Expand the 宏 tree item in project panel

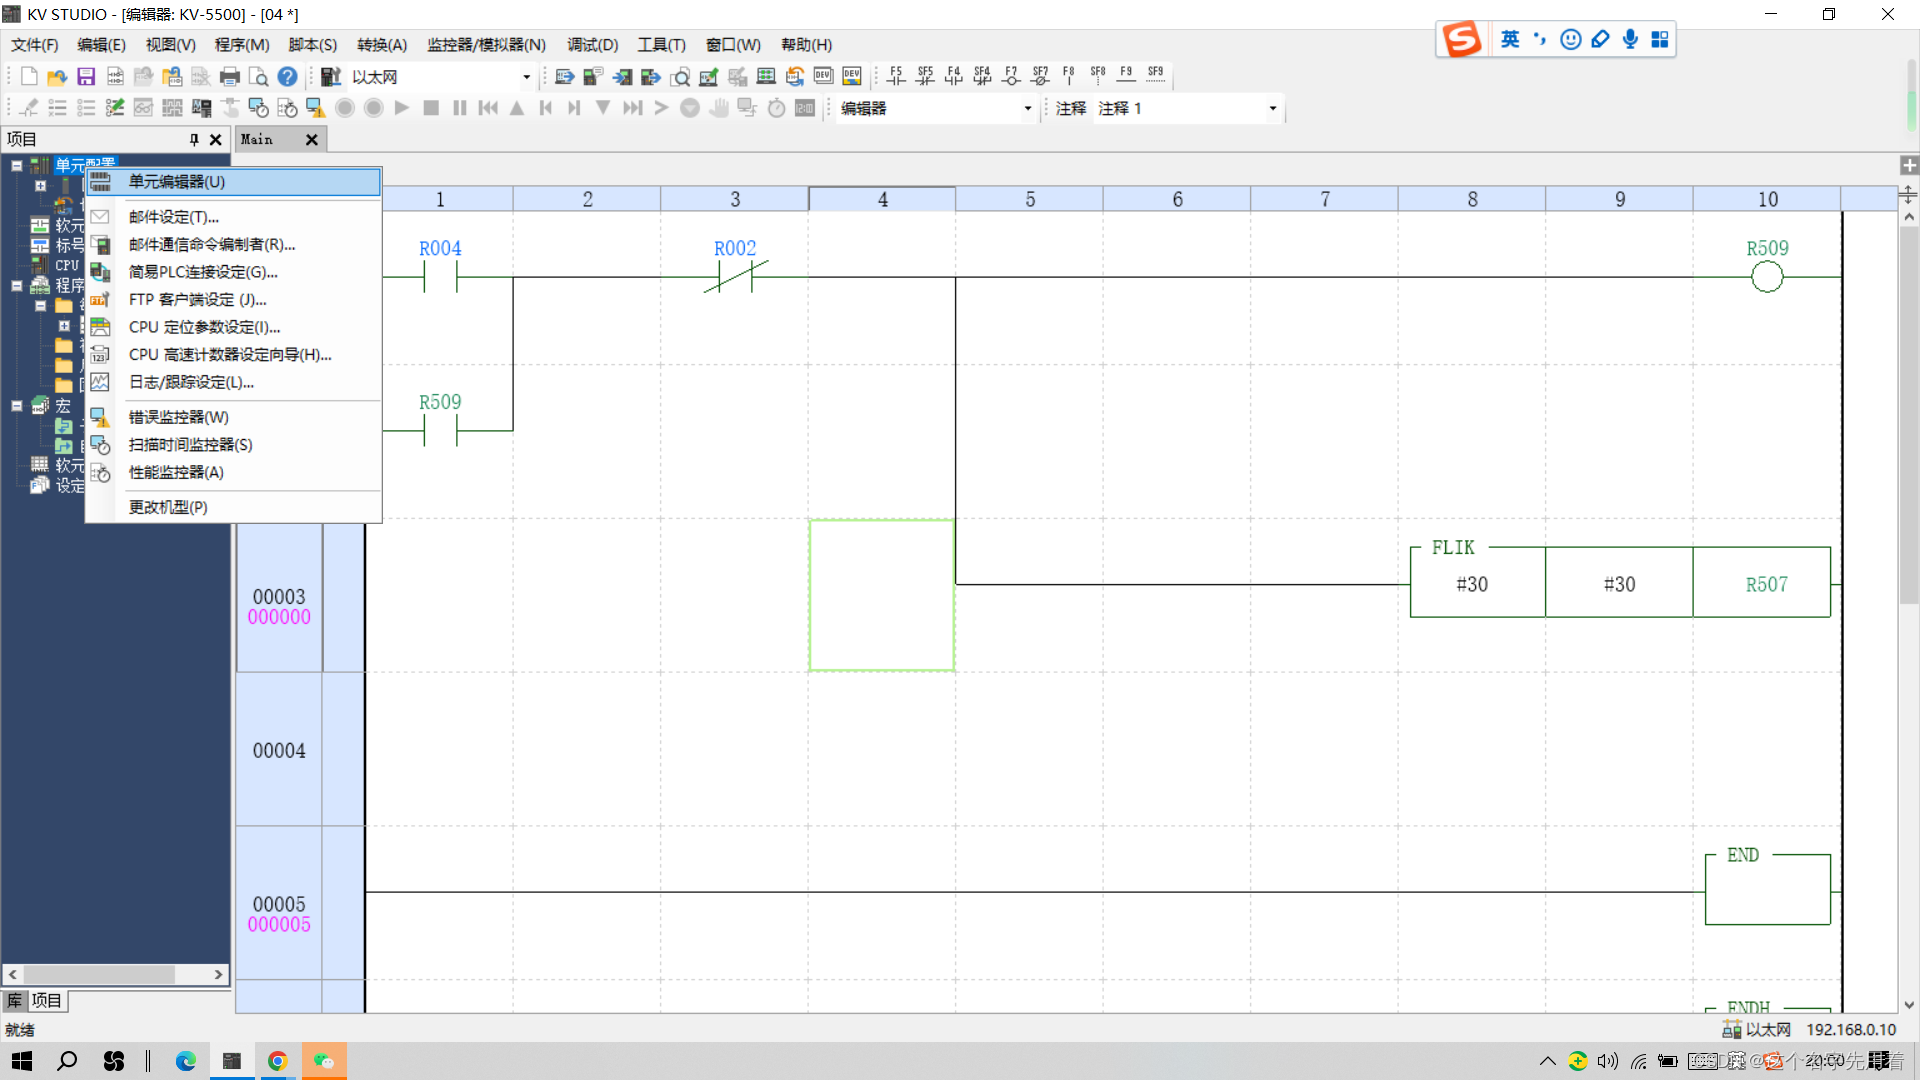(x=15, y=405)
